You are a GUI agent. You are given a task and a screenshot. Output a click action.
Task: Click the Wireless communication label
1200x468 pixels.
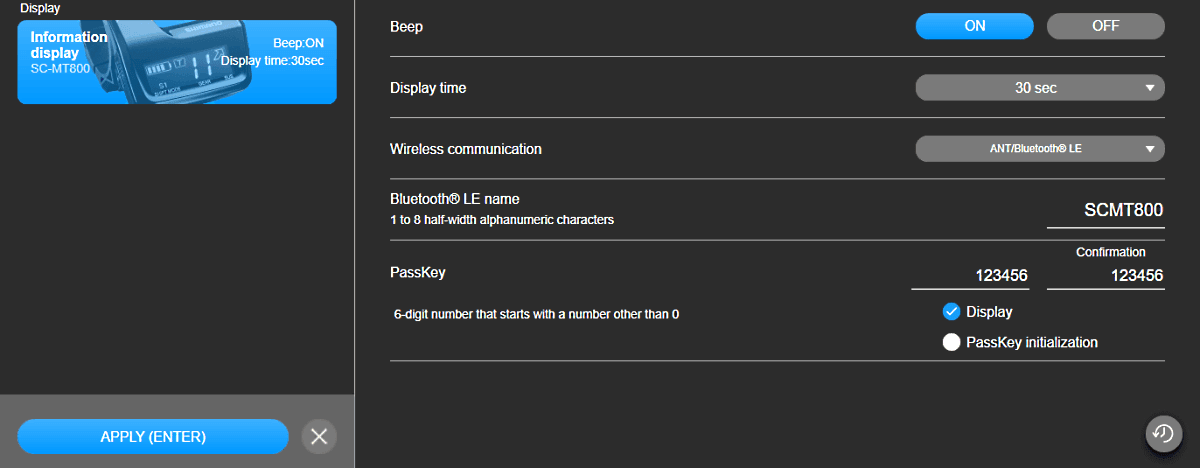[465, 149]
